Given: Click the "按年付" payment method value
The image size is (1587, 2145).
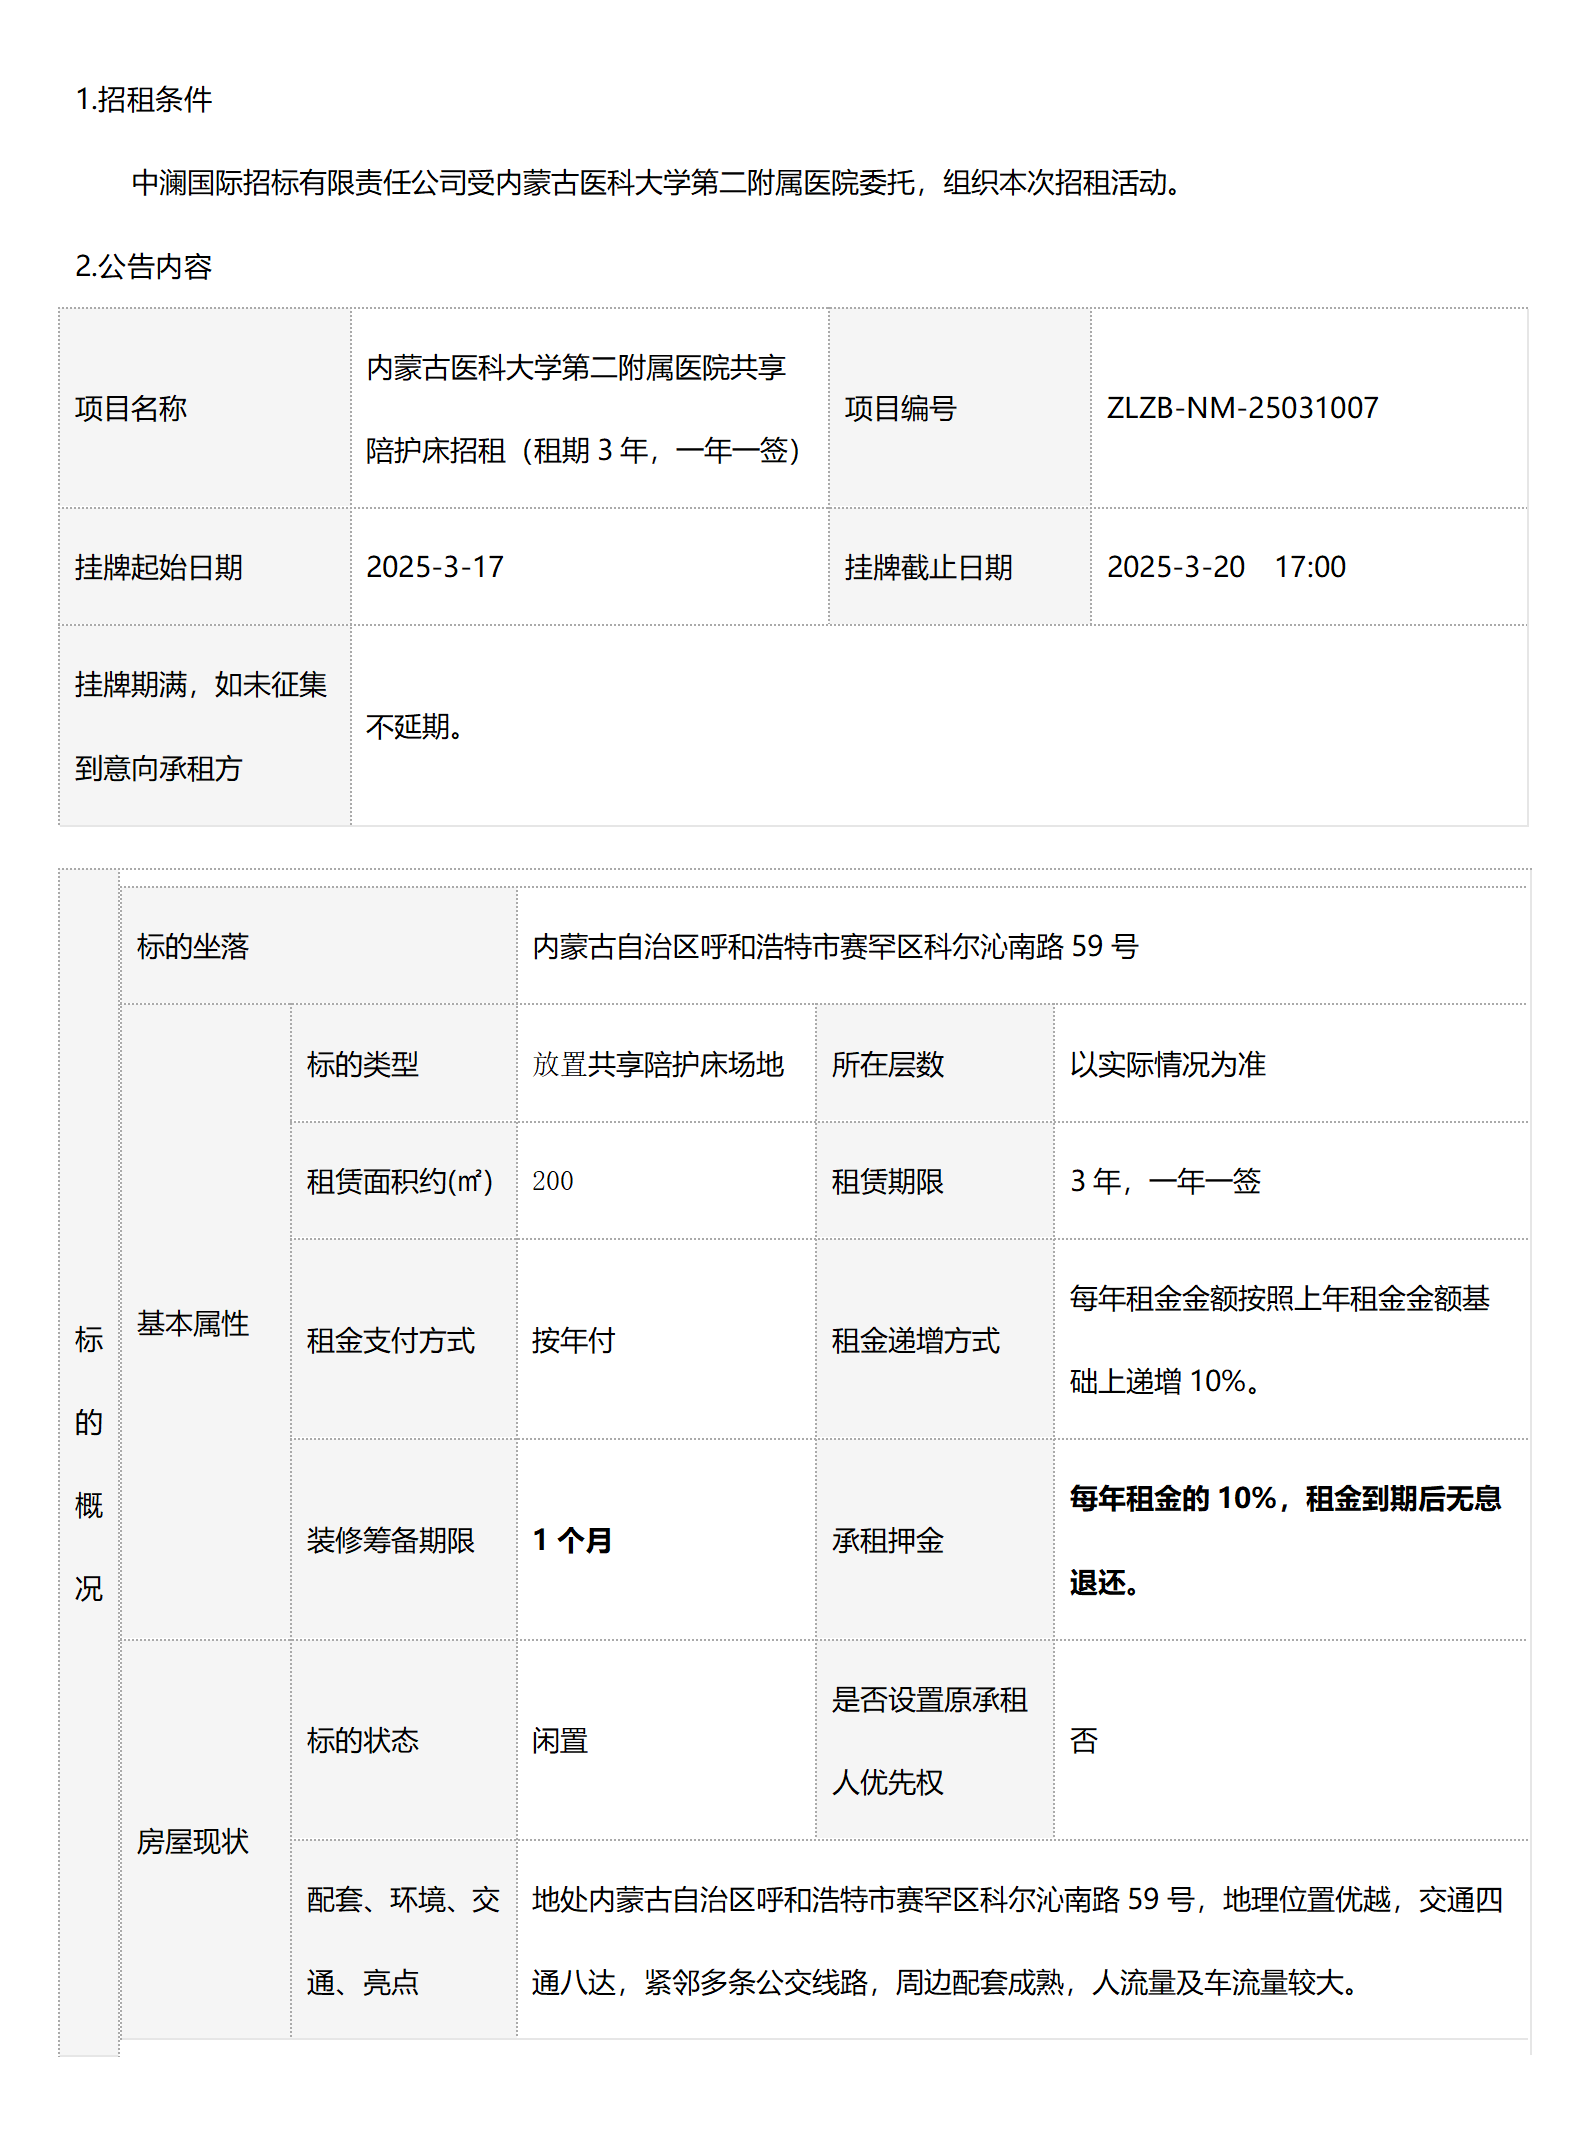Looking at the screenshot, I should click(573, 1341).
